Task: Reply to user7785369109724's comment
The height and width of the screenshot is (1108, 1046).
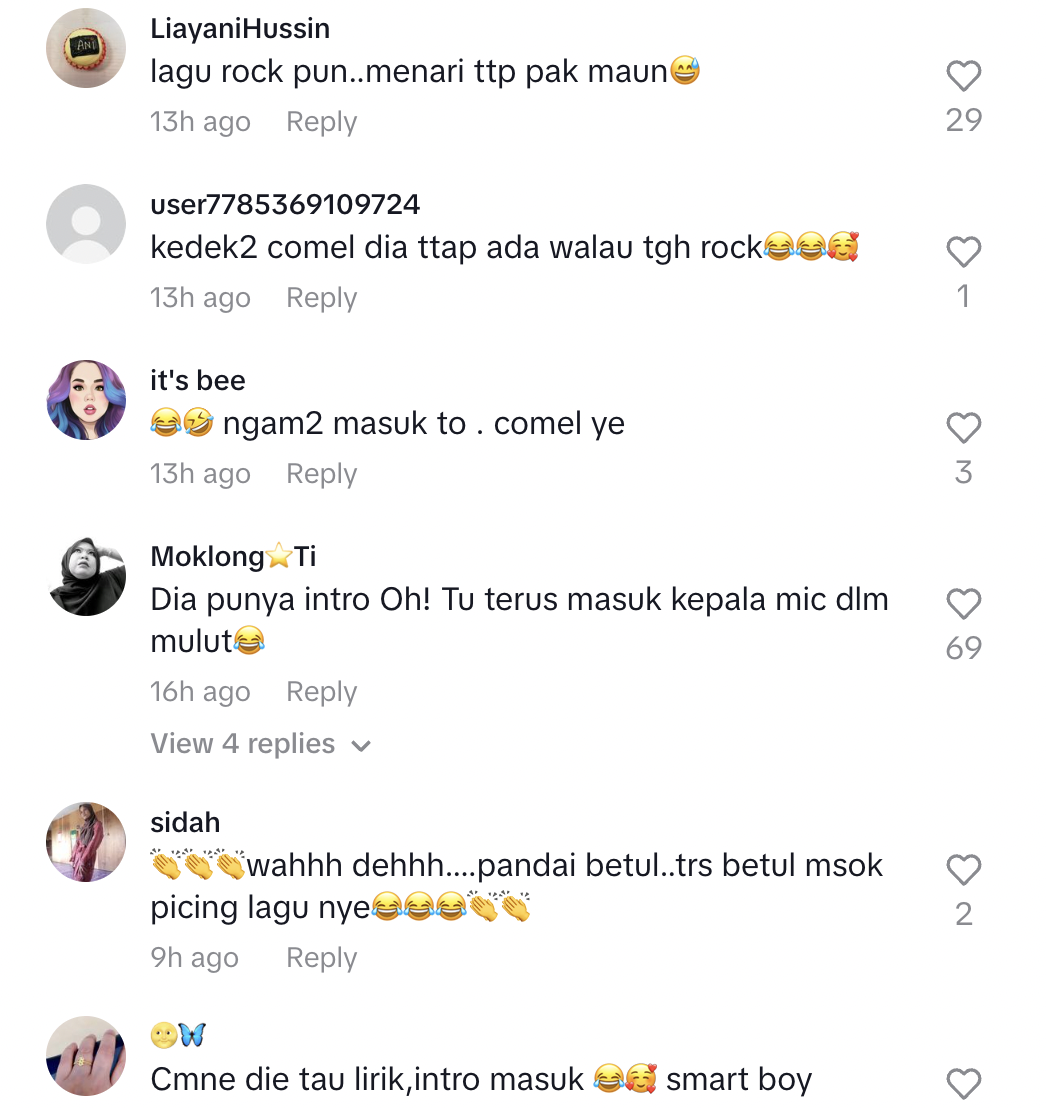Action: (x=321, y=298)
